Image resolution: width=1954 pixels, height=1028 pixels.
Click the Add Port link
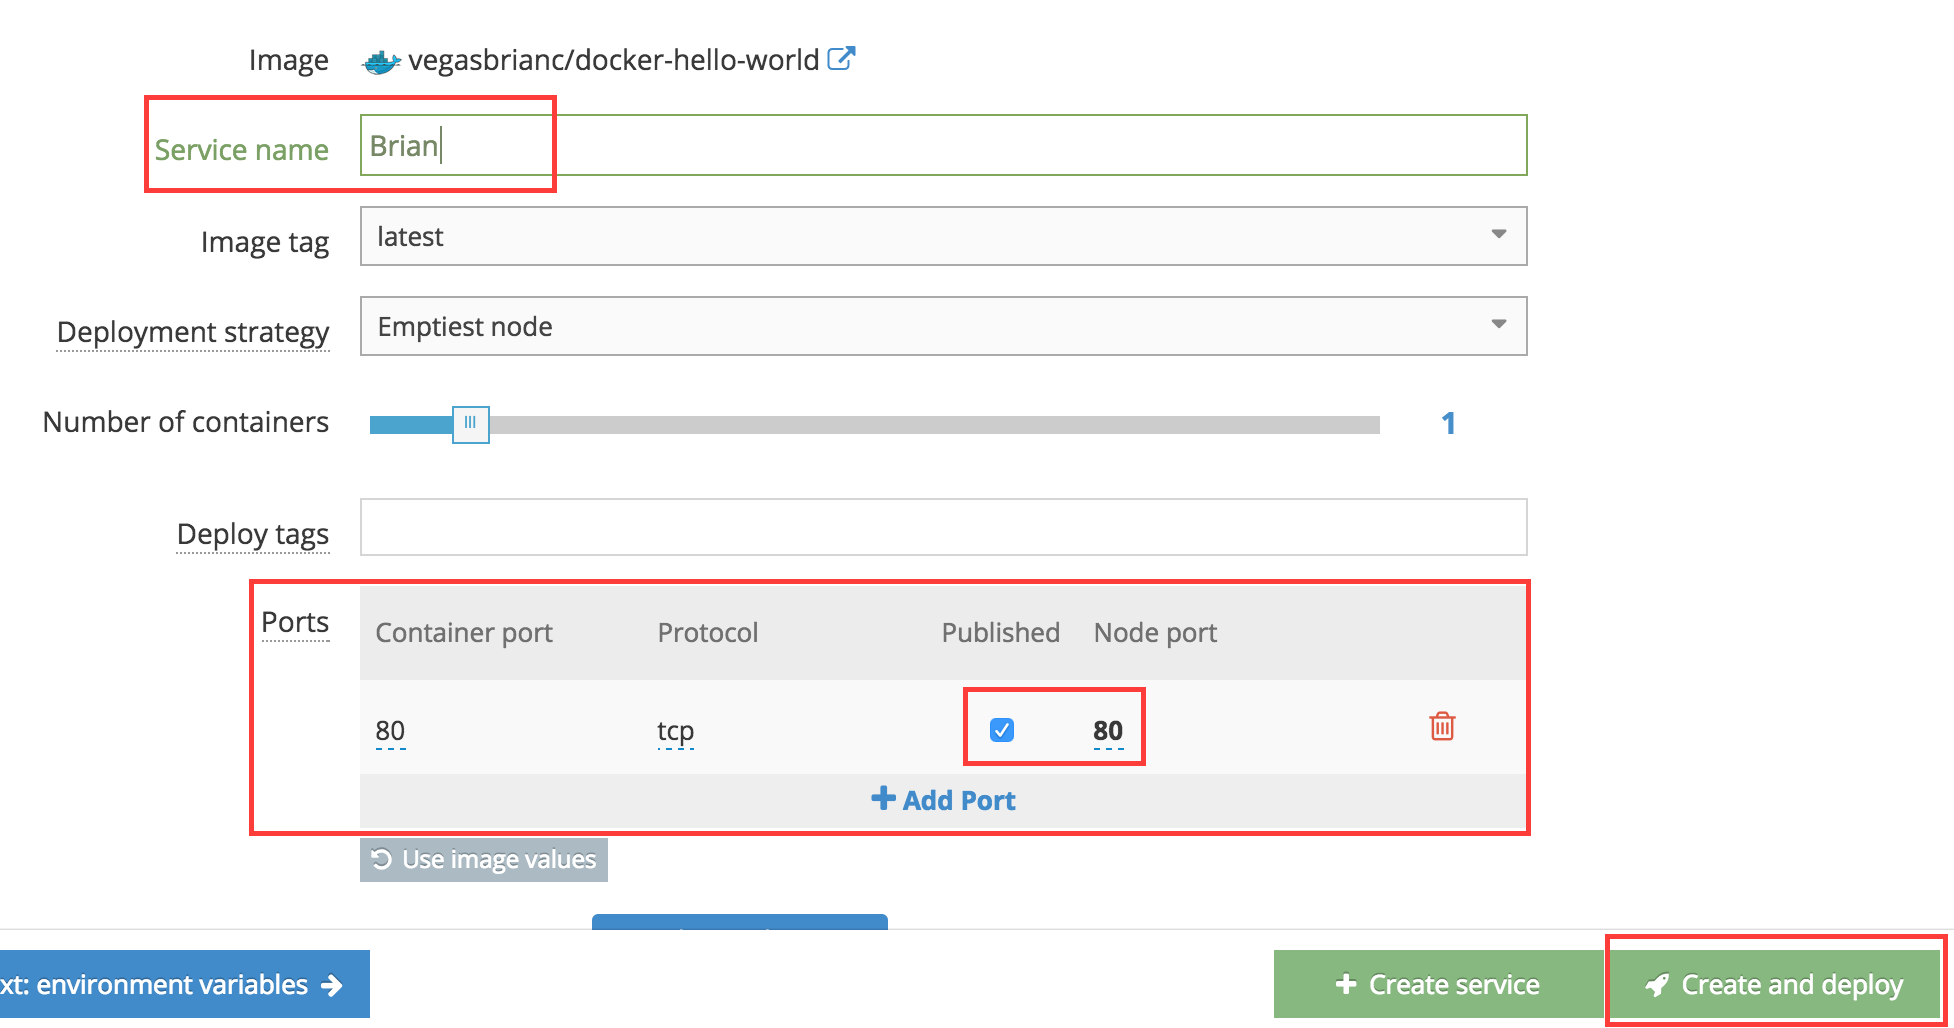click(x=957, y=799)
